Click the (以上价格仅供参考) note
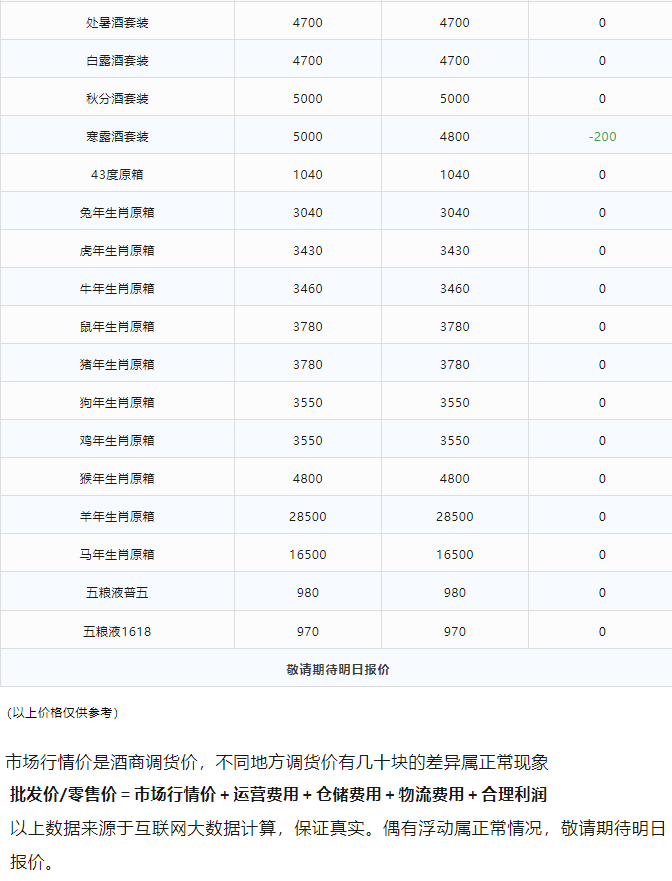This screenshot has width=672, height=881. (x=62, y=712)
